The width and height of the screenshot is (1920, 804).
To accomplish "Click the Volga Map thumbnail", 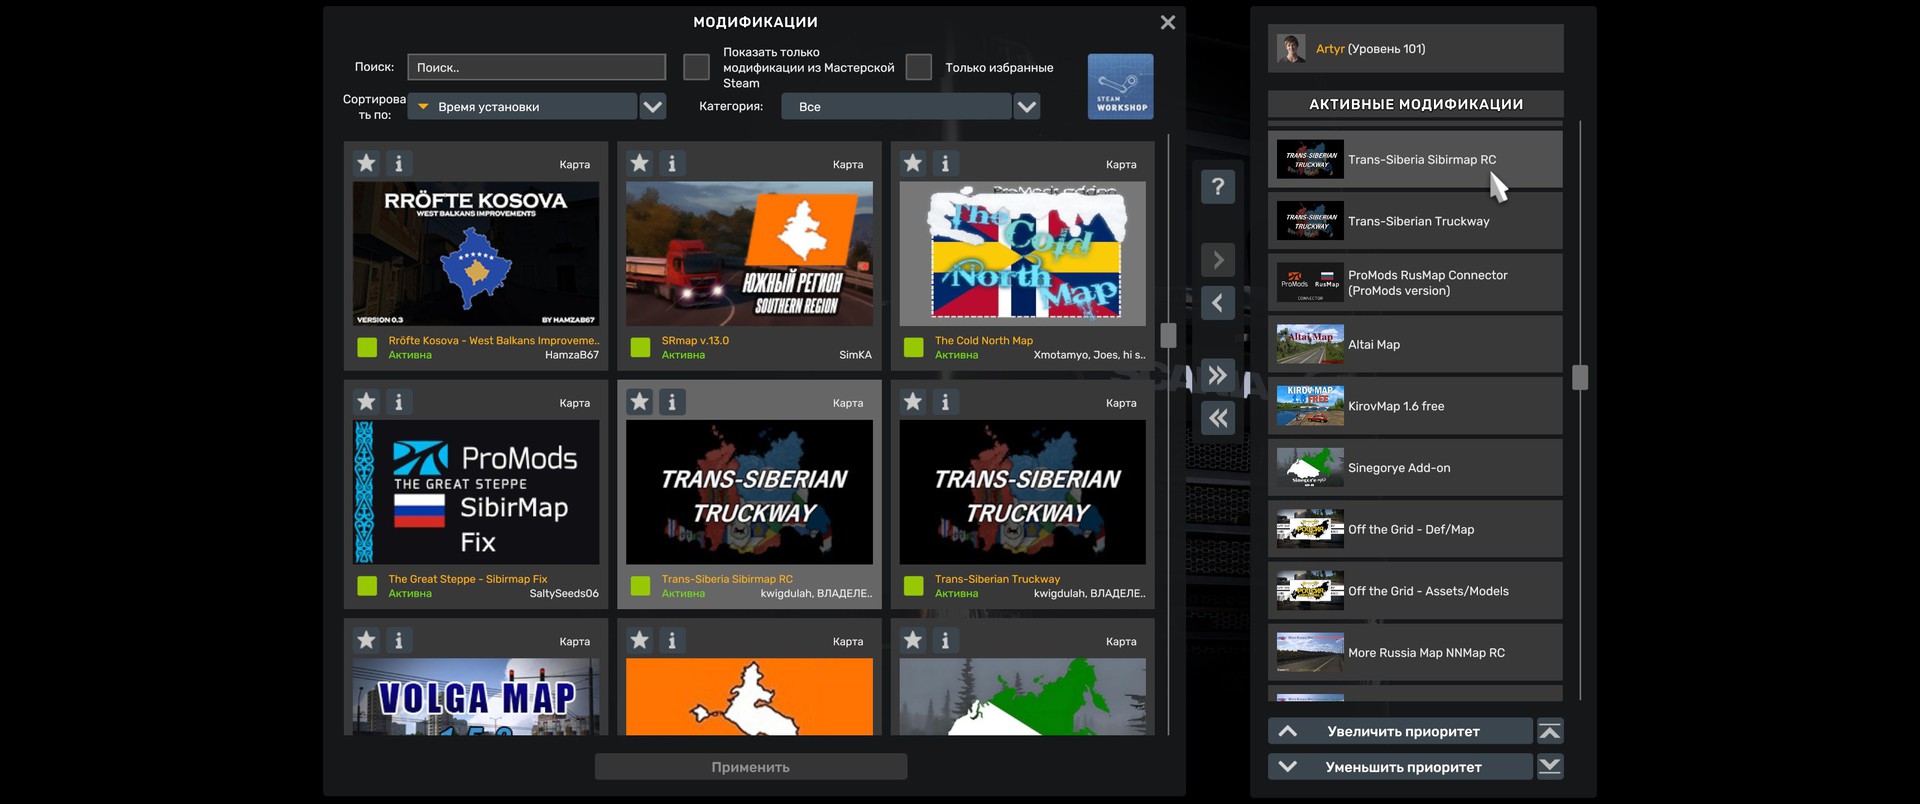I will click(x=476, y=697).
